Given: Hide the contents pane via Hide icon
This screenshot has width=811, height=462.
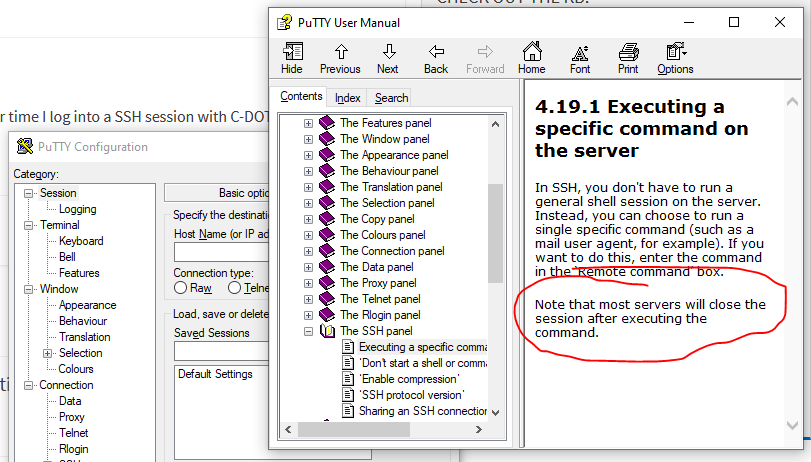Looking at the screenshot, I should (x=292, y=58).
